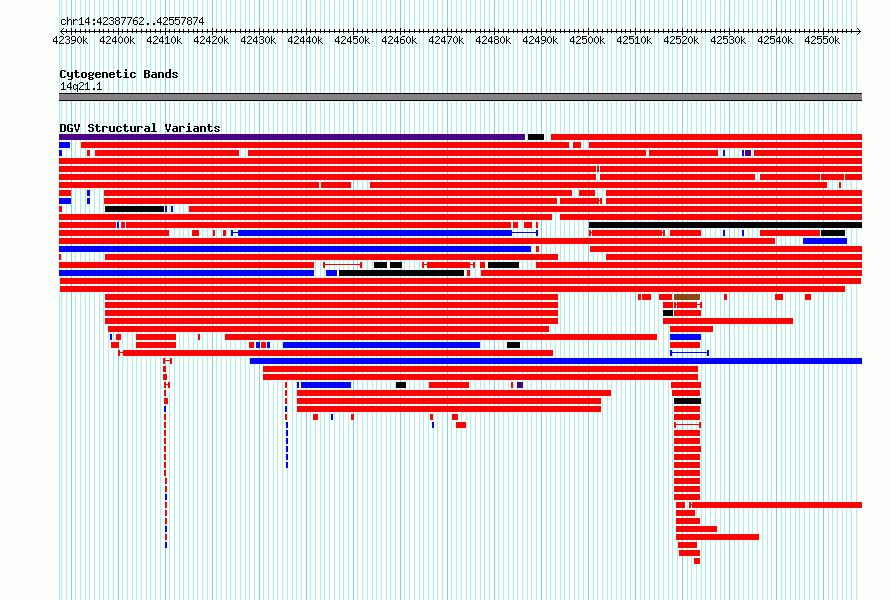Select the small purple variant square near 42488k
The image size is (890, 600).
(x=520, y=385)
